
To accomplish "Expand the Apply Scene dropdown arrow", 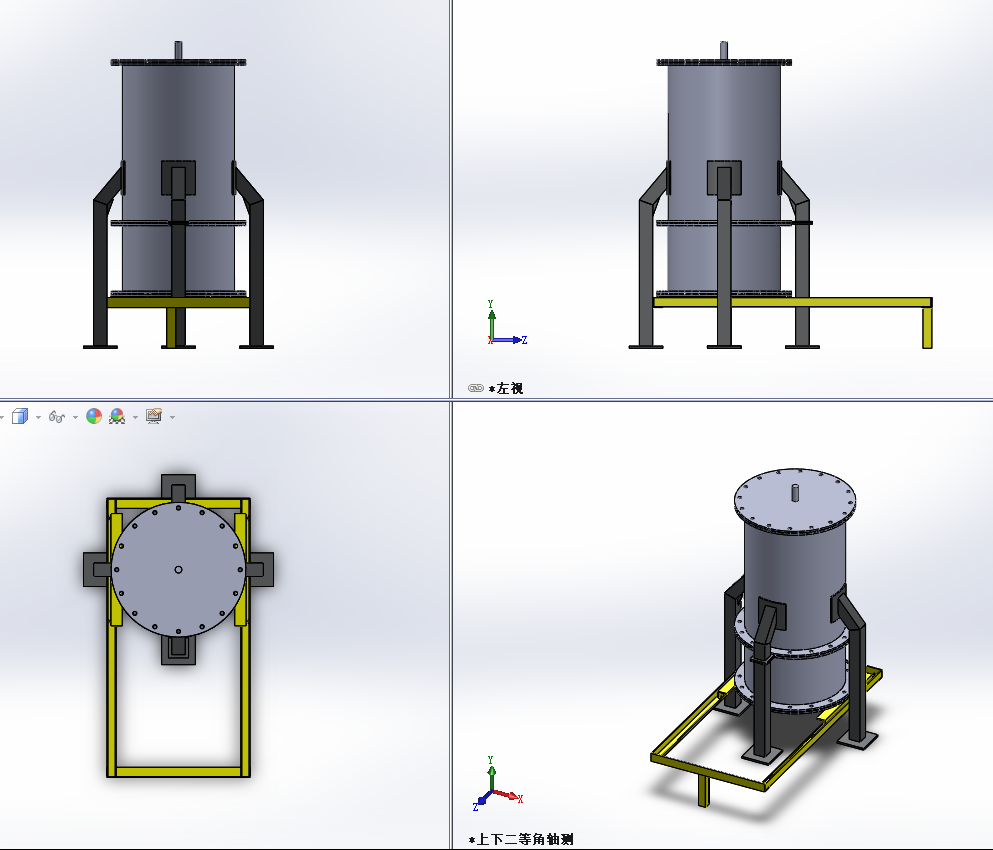I will pyautogui.click(x=135, y=417).
